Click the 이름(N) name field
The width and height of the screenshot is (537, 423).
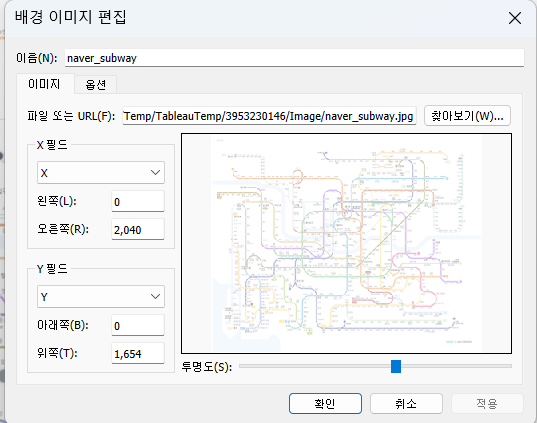294,58
